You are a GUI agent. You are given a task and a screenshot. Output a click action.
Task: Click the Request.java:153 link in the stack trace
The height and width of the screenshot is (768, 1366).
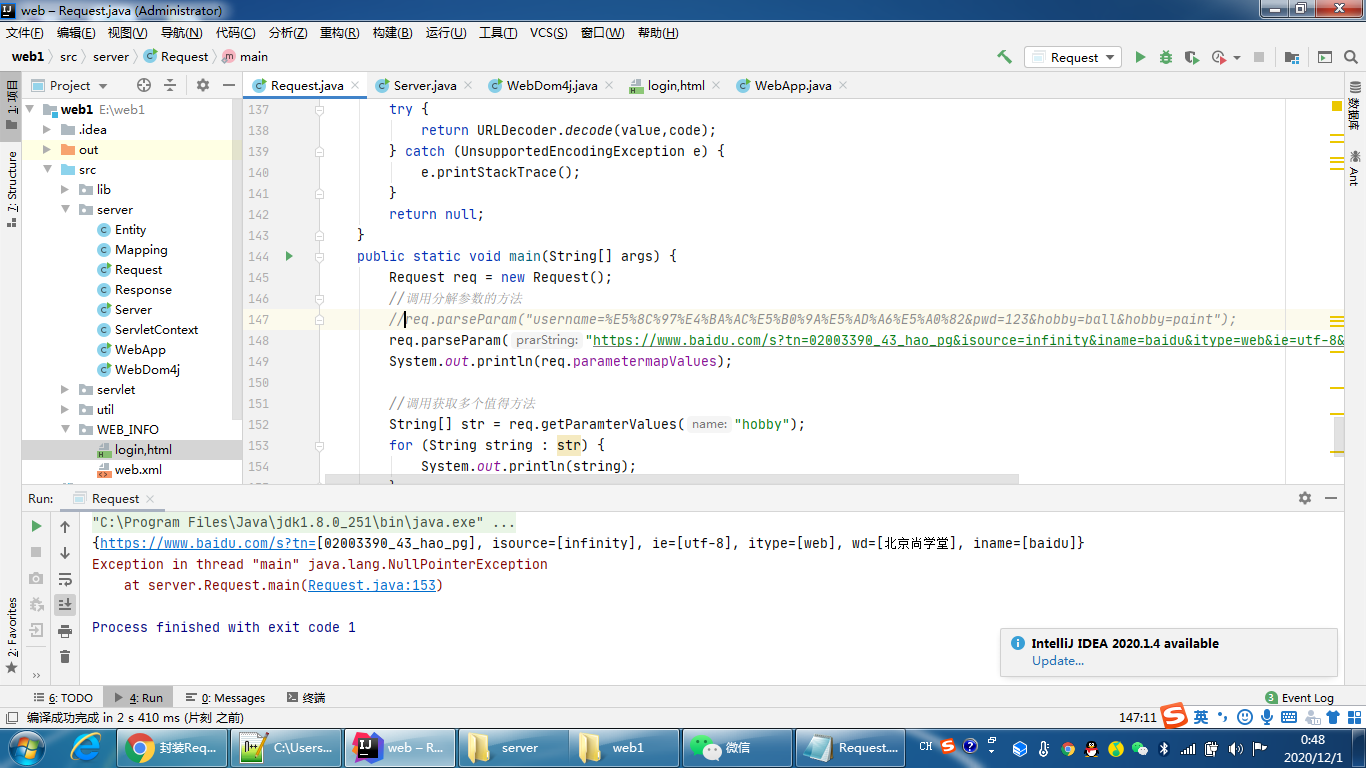372,585
